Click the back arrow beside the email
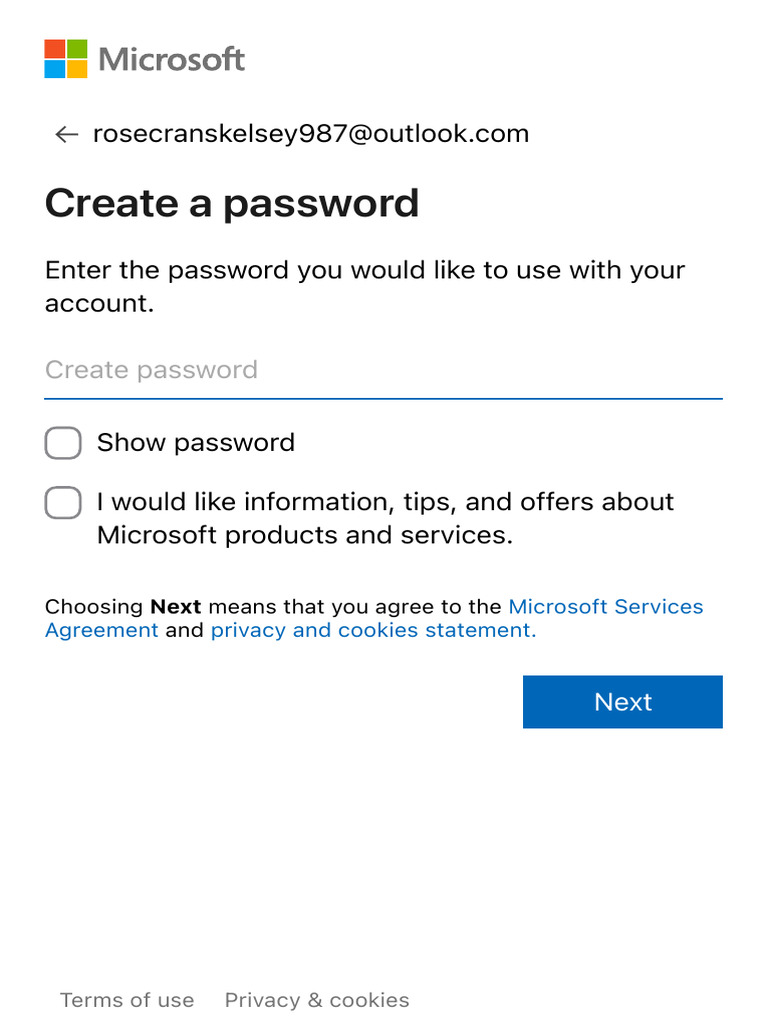The width and height of the screenshot is (768, 1024). [66, 135]
